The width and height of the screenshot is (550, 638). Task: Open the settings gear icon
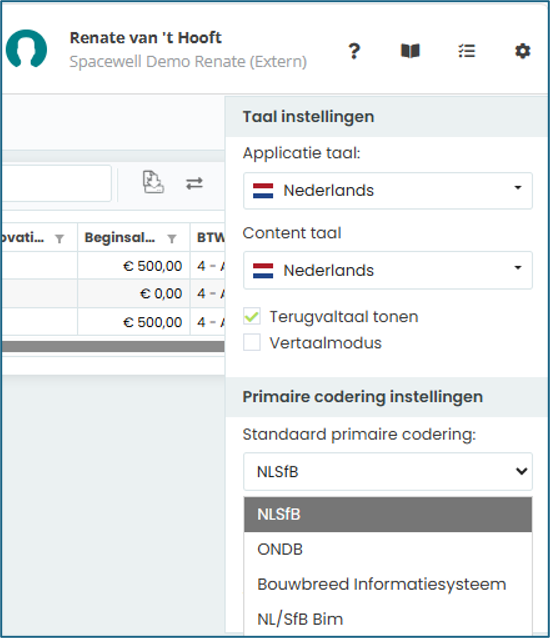pyautogui.click(x=522, y=51)
